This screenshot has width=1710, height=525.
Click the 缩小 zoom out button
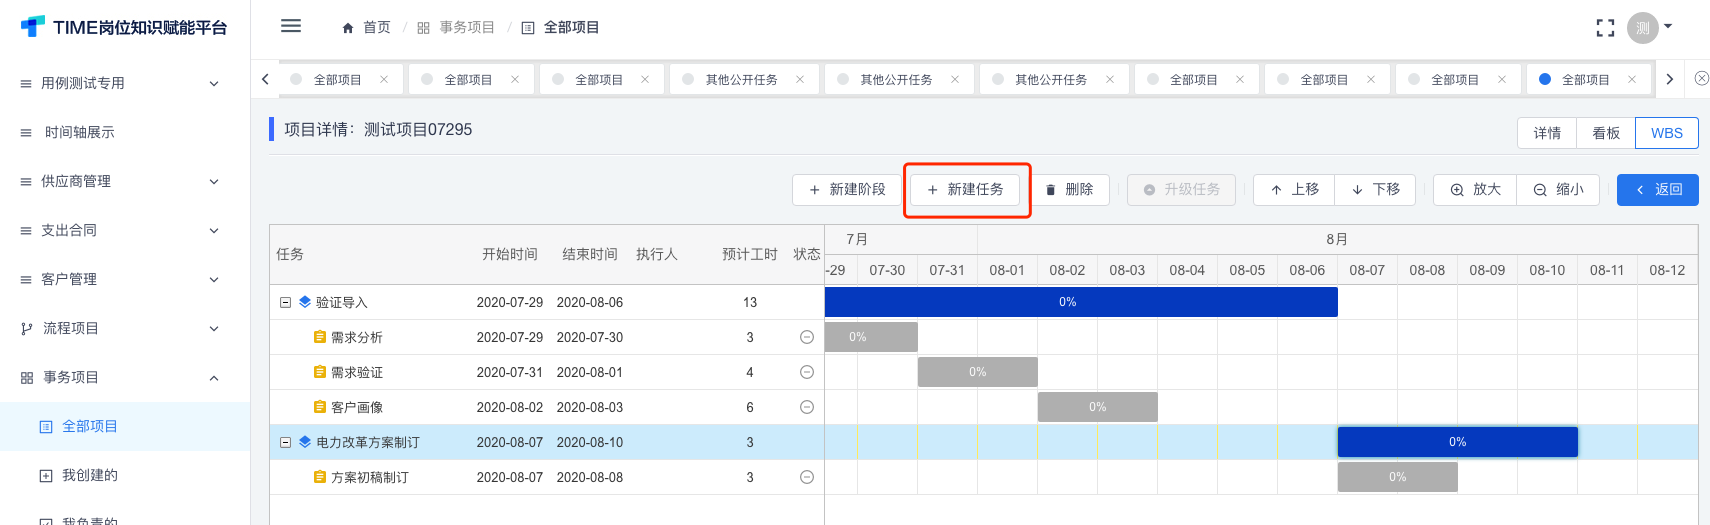click(1558, 190)
